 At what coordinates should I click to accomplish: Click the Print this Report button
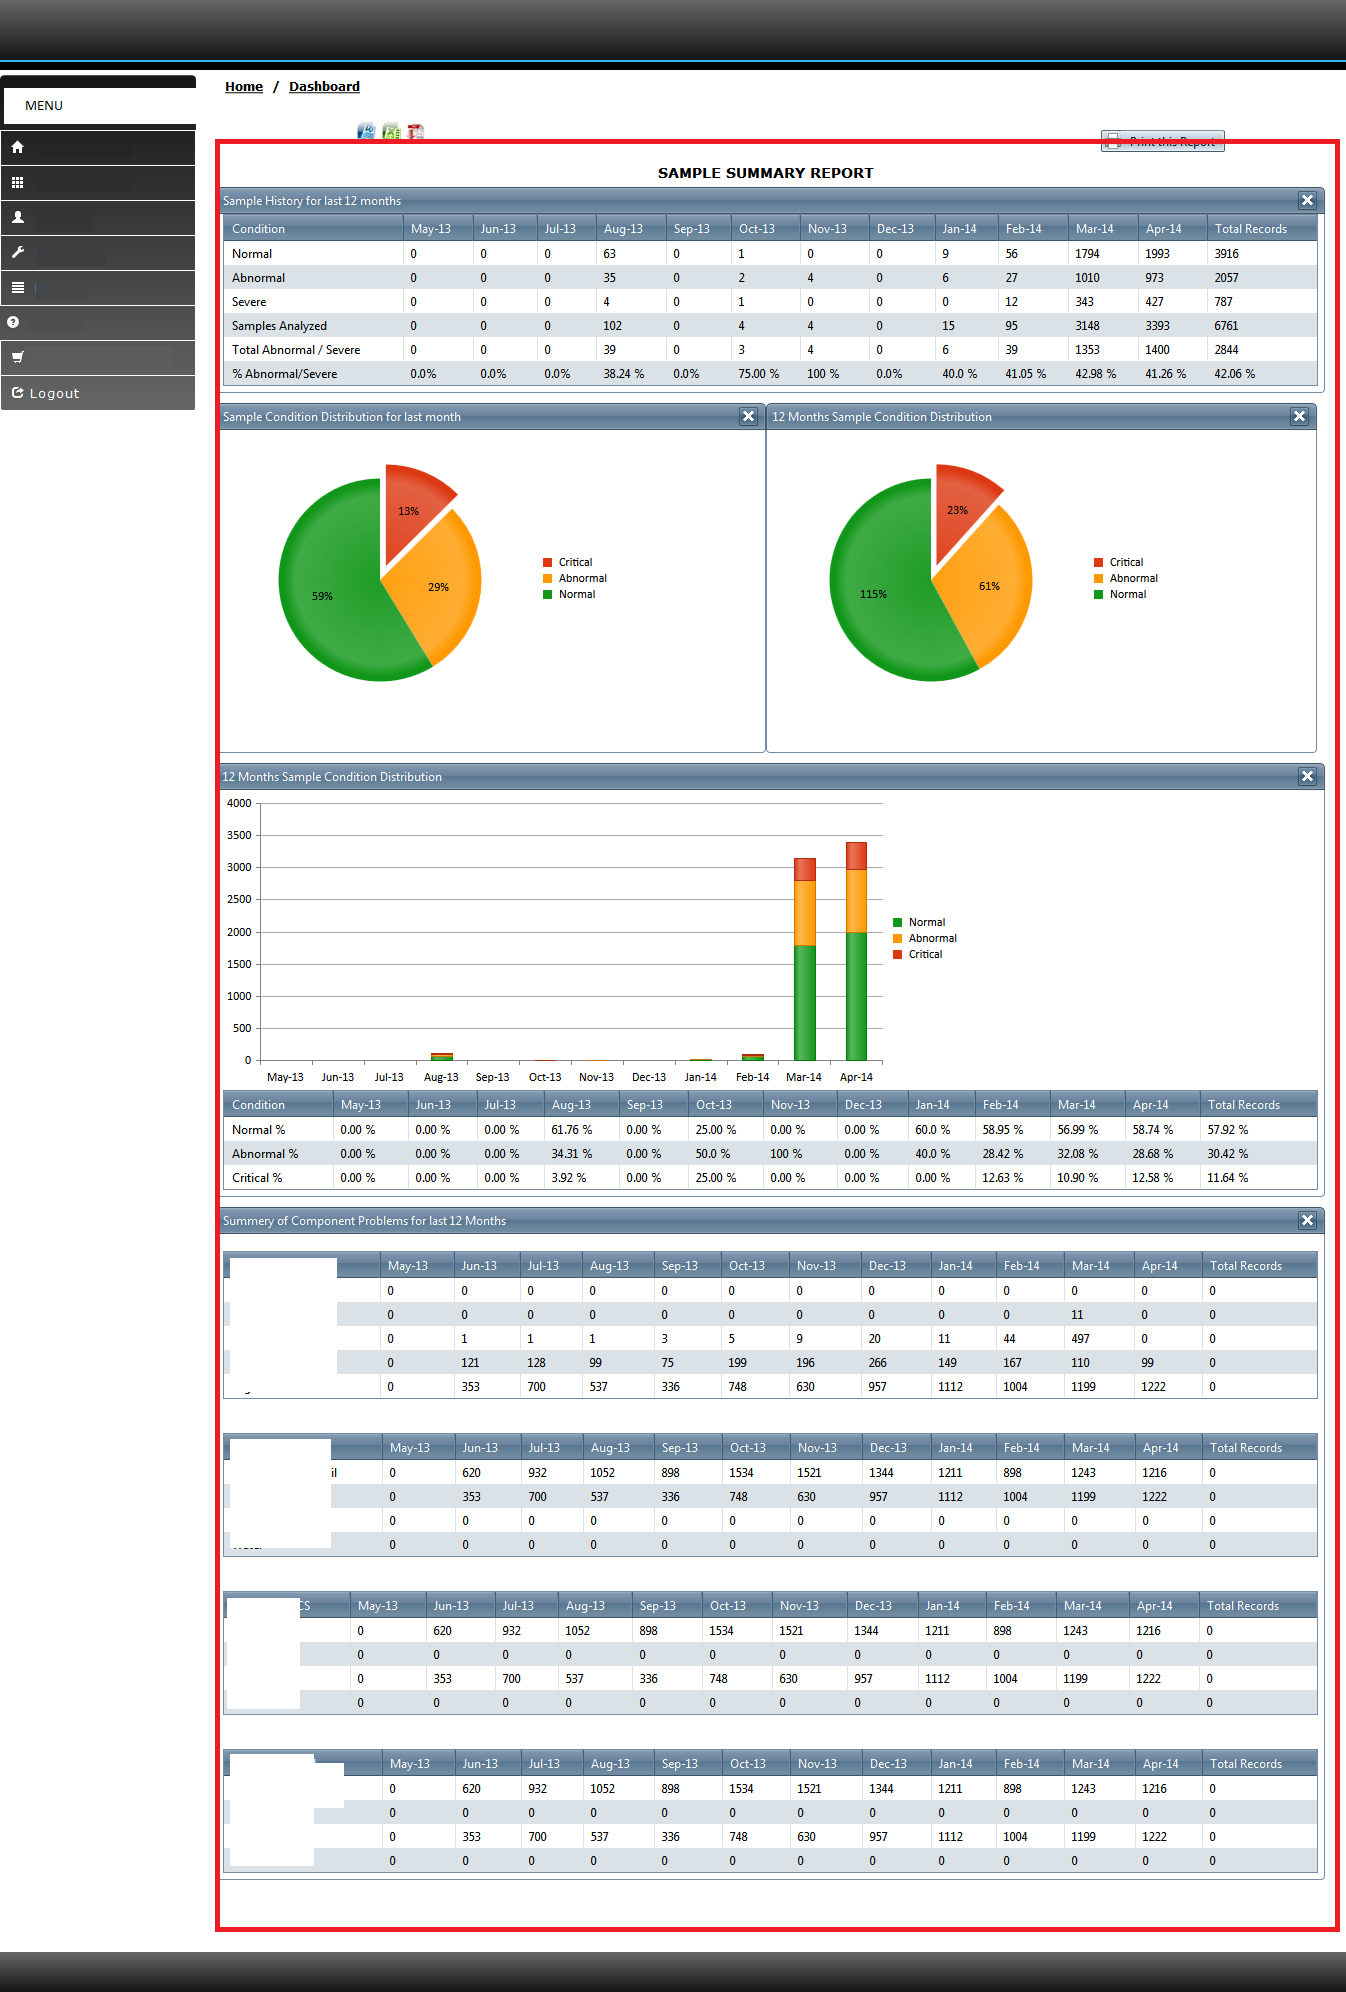point(1162,141)
